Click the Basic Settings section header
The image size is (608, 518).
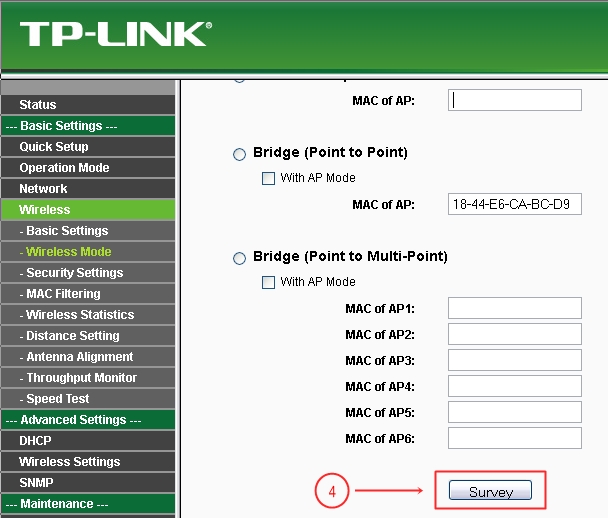(x=88, y=126)
